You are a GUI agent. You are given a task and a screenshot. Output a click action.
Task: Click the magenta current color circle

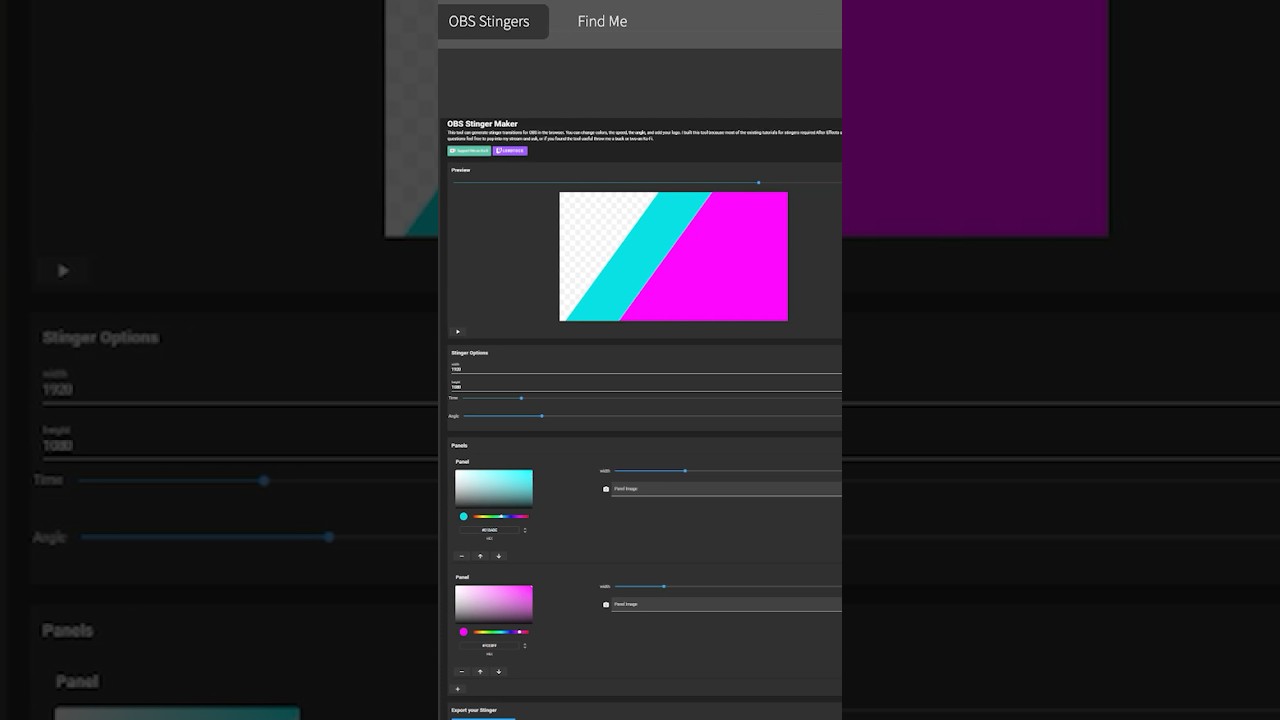(x=464, y=632)
